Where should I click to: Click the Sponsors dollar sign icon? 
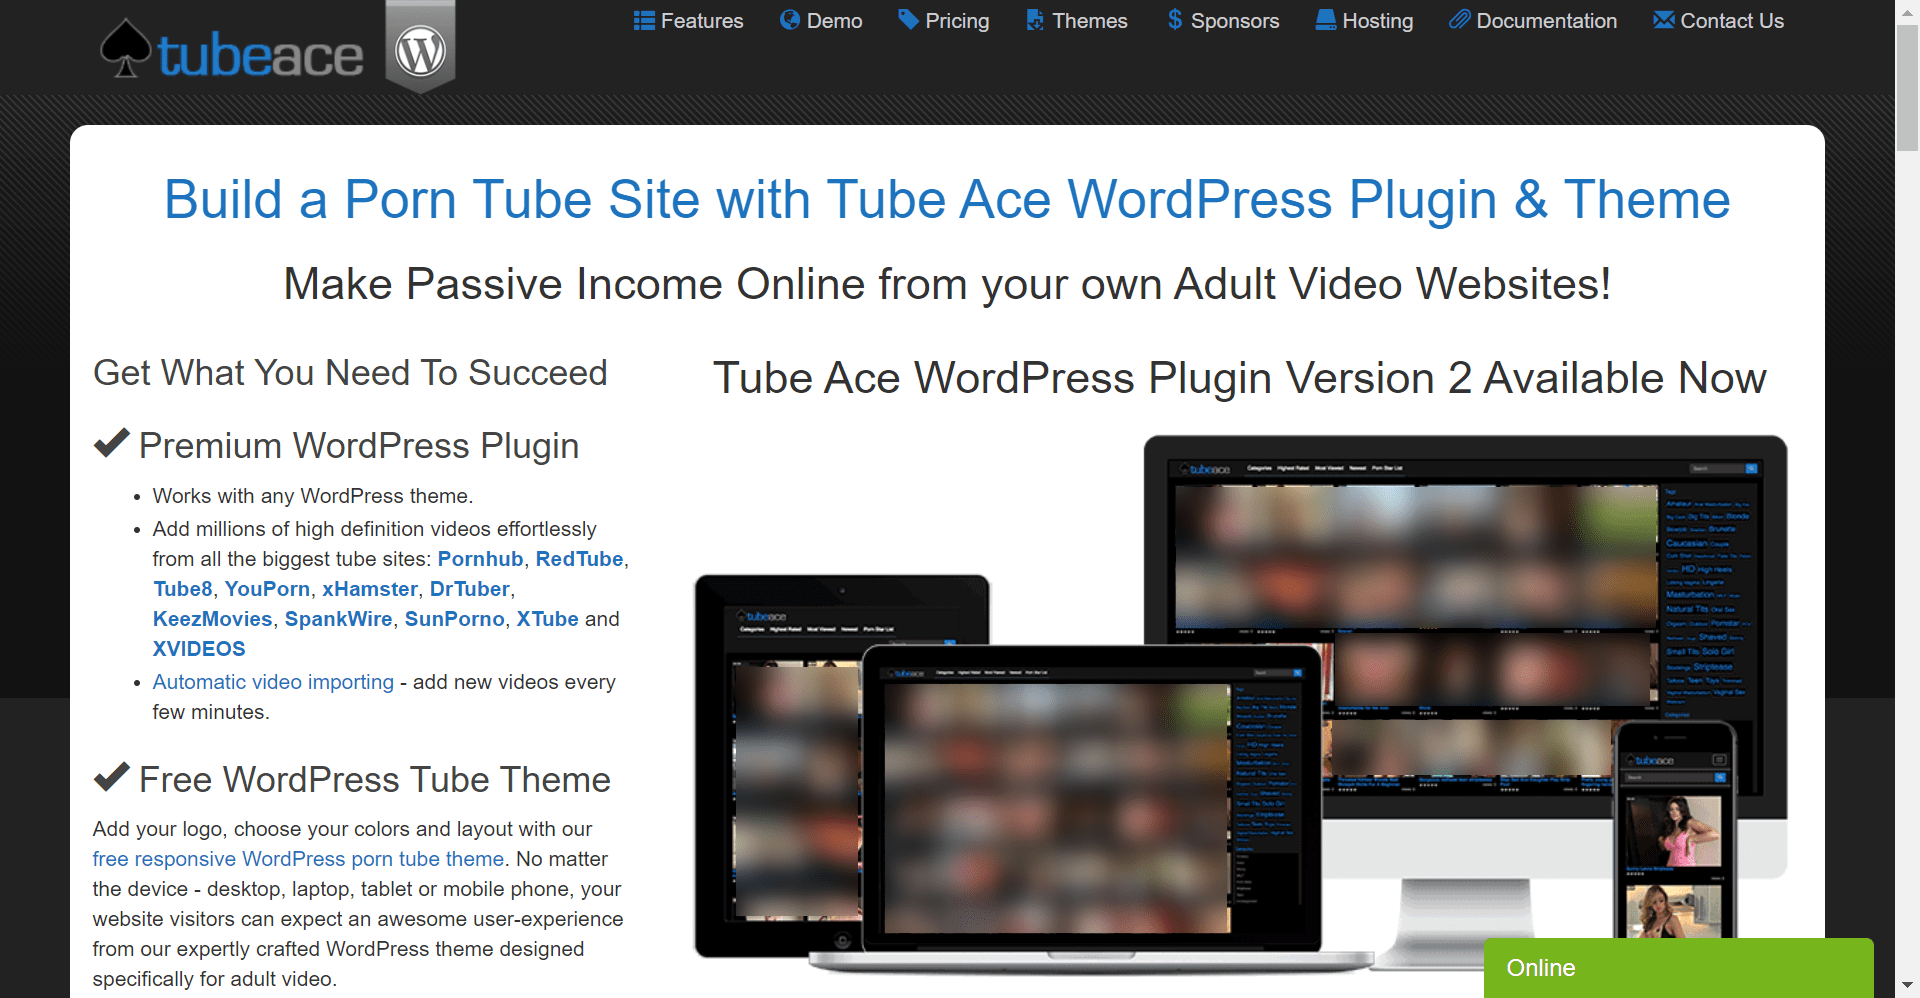tap(1175, 20)
